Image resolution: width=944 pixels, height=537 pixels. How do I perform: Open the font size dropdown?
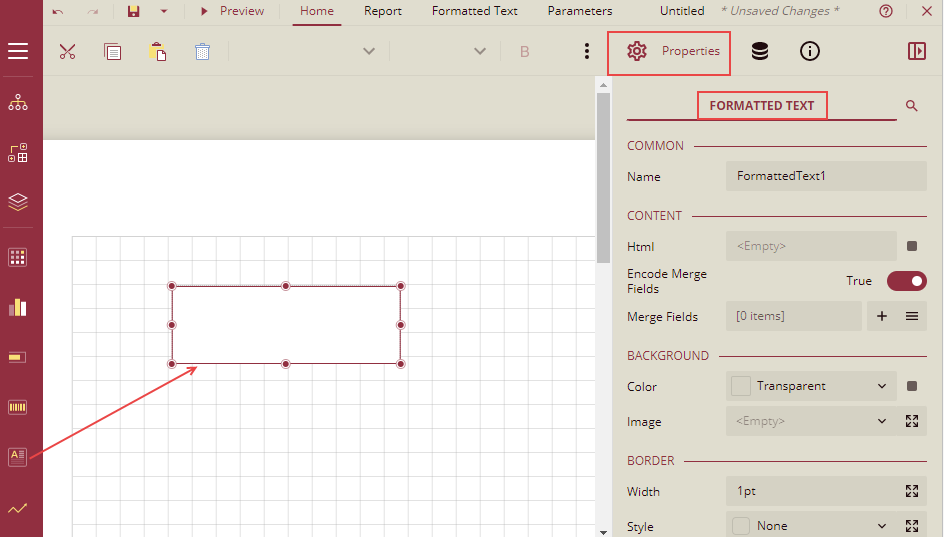[480, 51]
